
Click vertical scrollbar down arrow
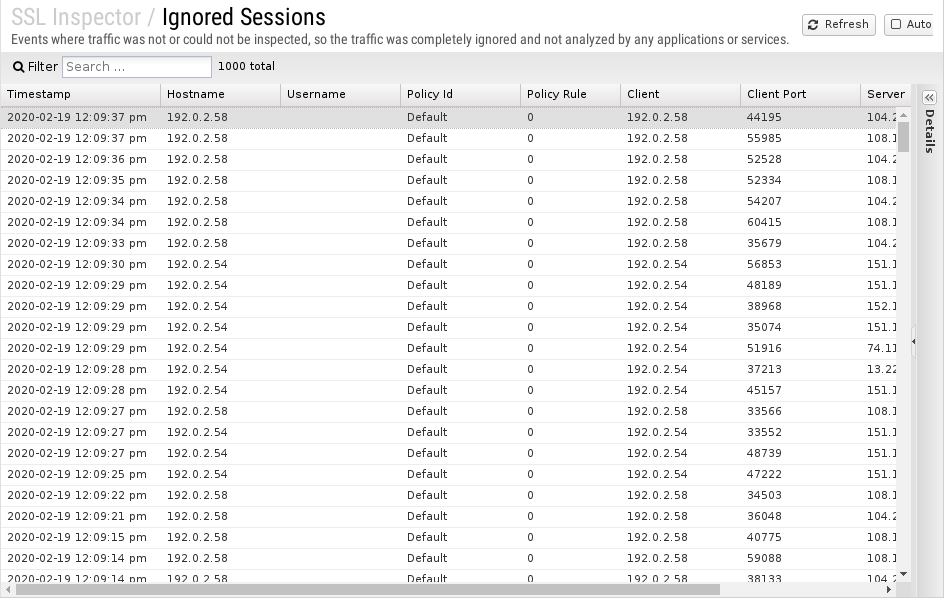903,575
